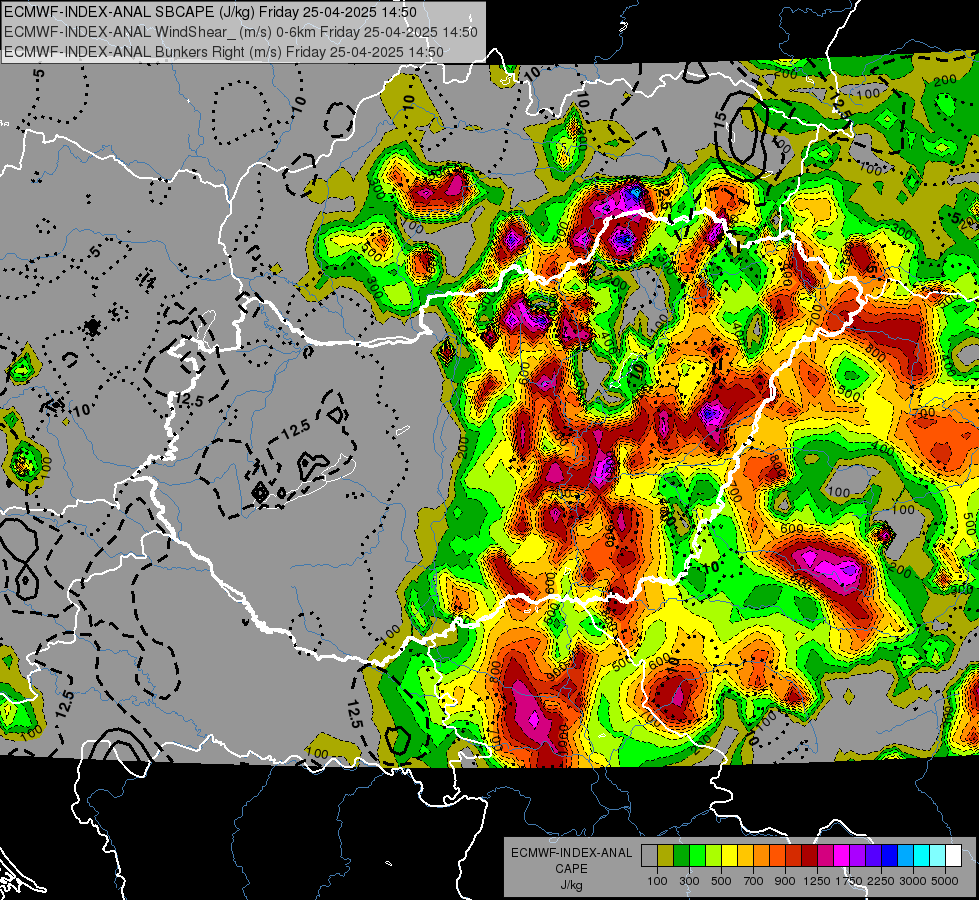
Task: Click the 1250 tick label on legend
Action: pos(817,881)
